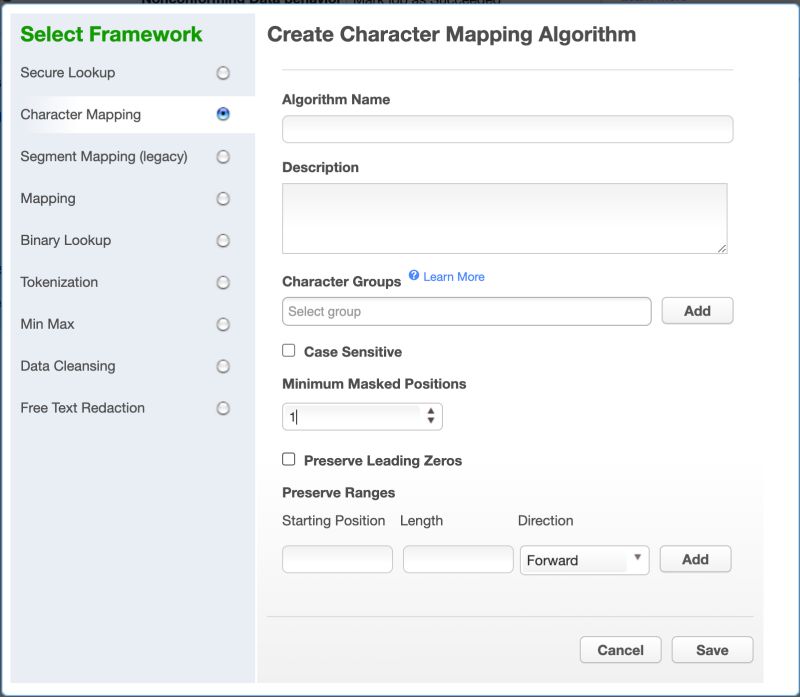Choose the Free Text Redaction framework
Image resolution: width=800 pixels, height=697 pixels.
click(x=224, y=407)
